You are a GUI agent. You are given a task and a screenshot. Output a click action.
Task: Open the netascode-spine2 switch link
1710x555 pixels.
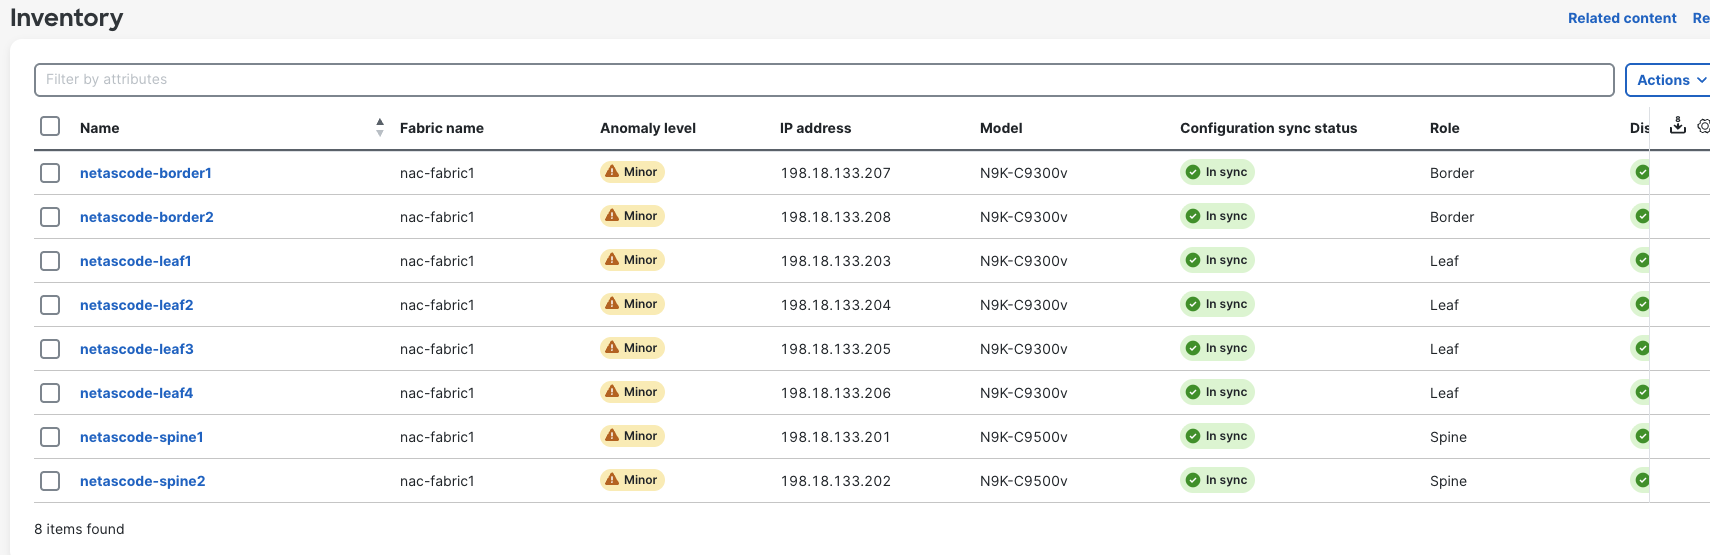click(x=143, y=481)
